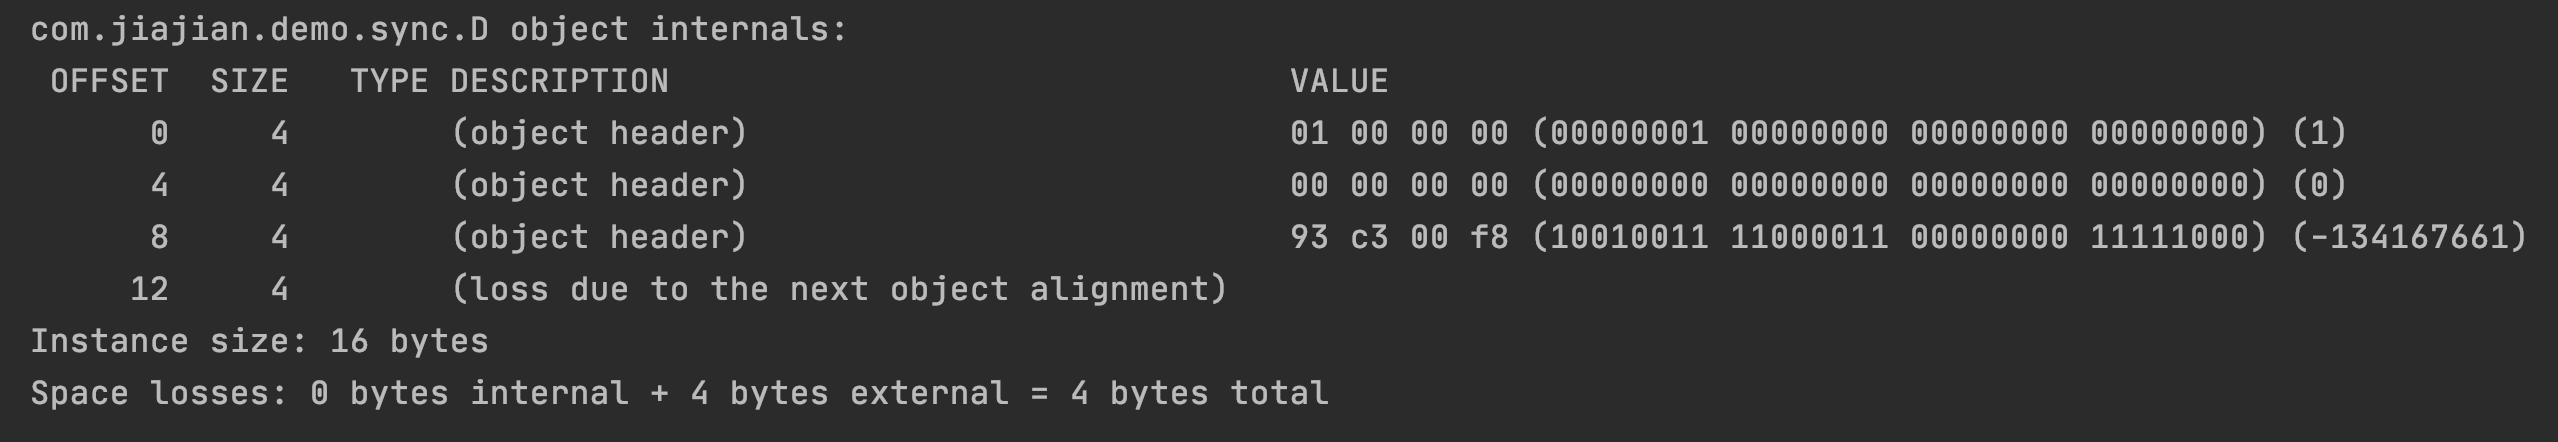Click the decimal value (1) in first row
The height and width of the screenshot is (442, 2558).
pos(2319,134)
